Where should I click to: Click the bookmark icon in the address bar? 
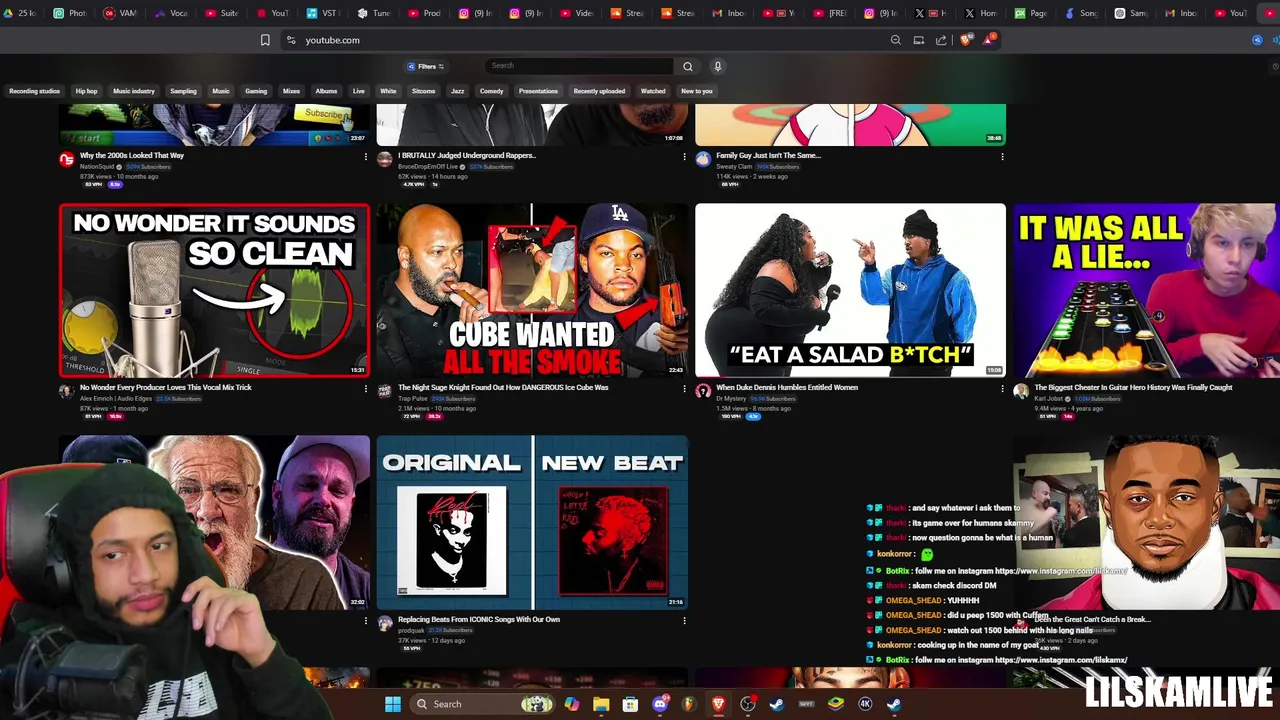coord(265,40)
